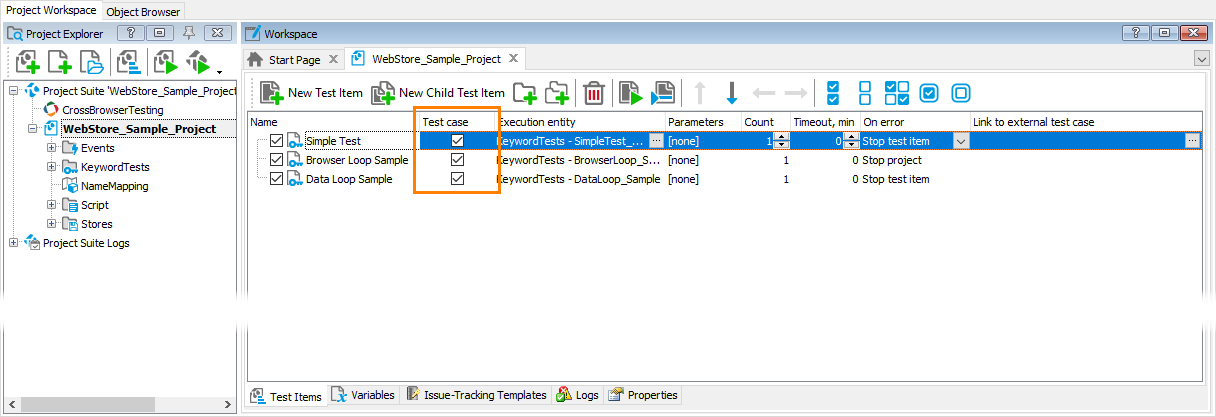Click the Project Explorer help question-mark button
The height and width of the screenshot is (417, 1216).
133,33
